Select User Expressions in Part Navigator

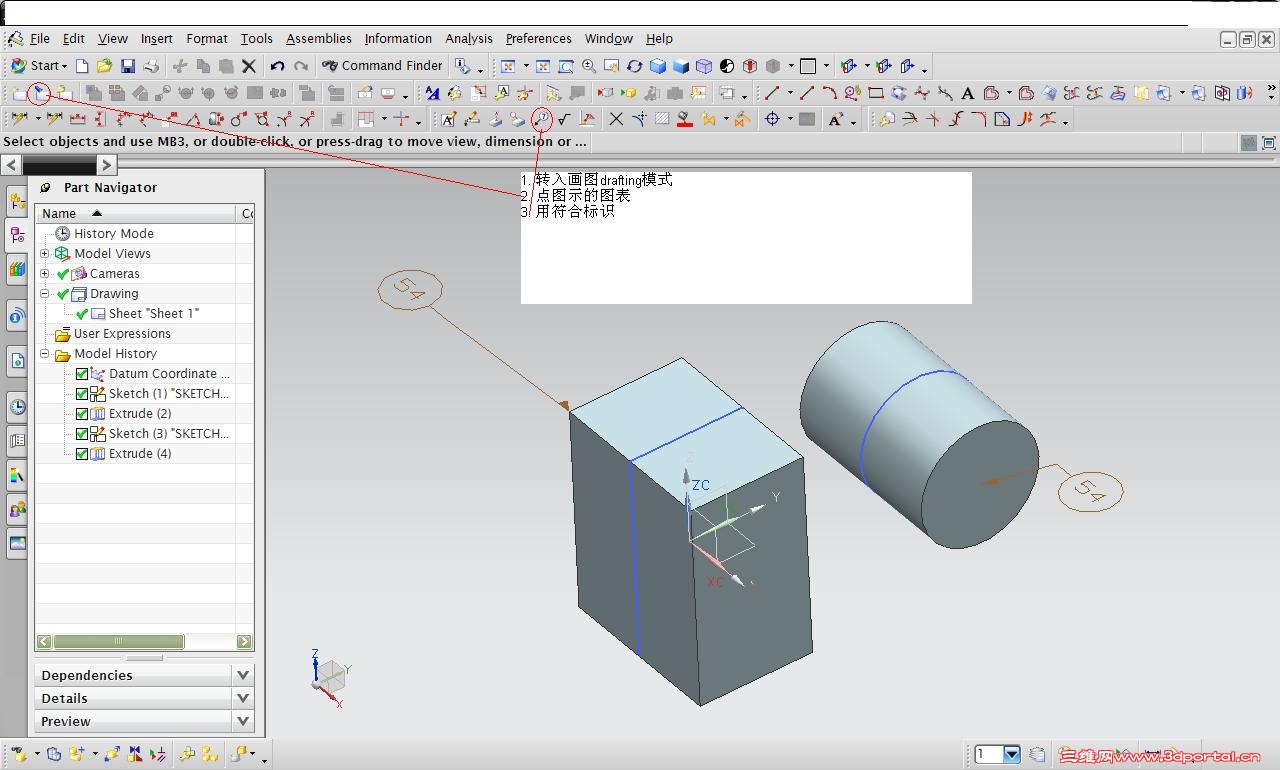coord(122,334)
